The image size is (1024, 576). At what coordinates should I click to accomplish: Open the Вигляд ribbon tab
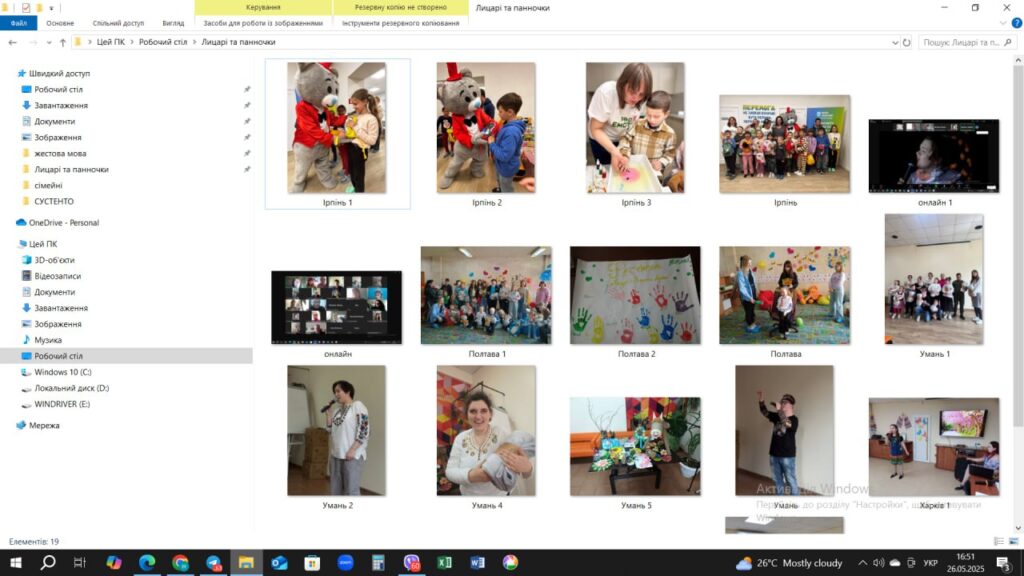[173, 23]
